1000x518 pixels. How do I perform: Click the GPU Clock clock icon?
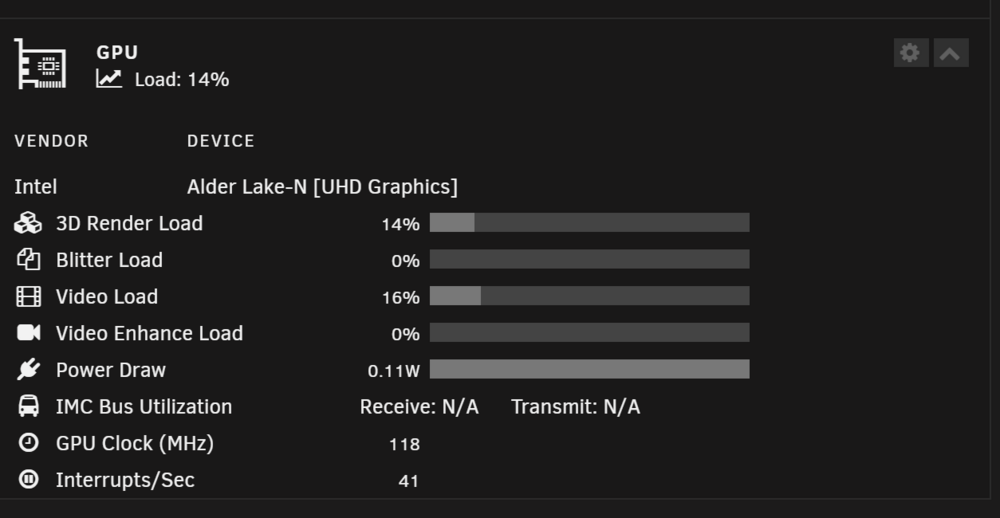point(28,442)
